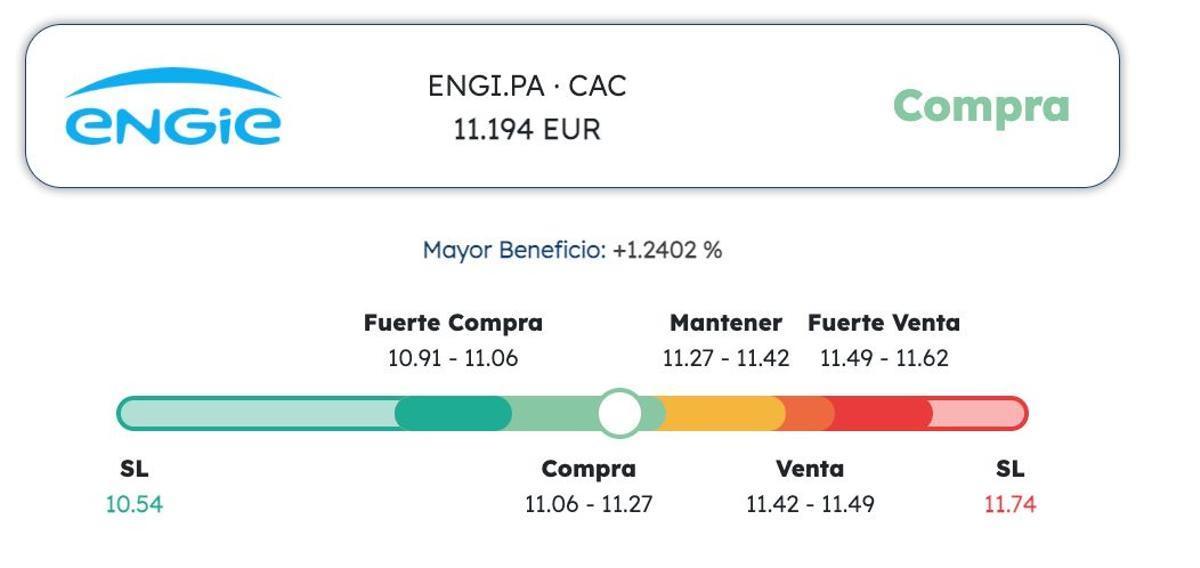
Task: Click the 11.194 EUR price
Action: [x=527, y=130]
